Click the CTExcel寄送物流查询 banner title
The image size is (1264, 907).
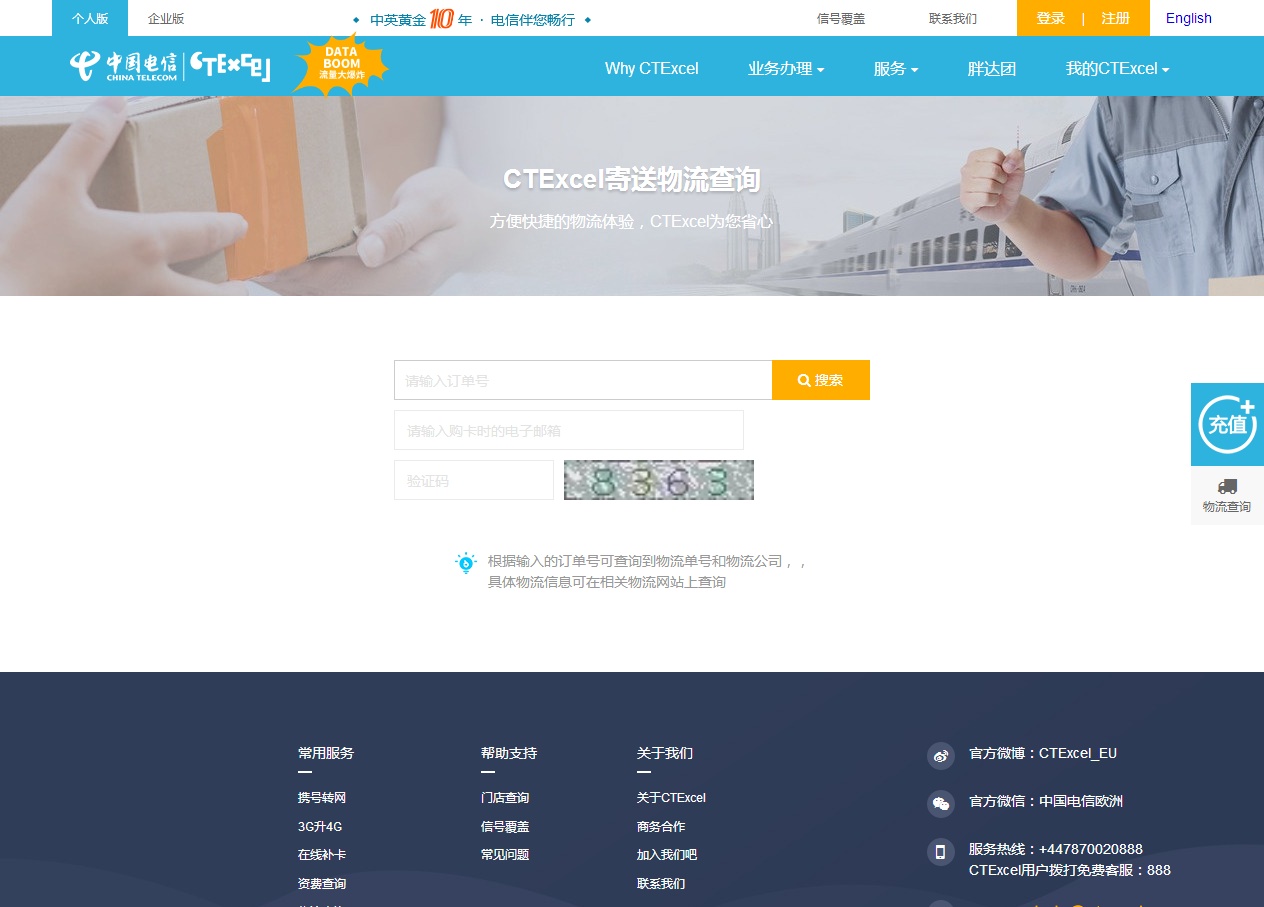(632, 179)
